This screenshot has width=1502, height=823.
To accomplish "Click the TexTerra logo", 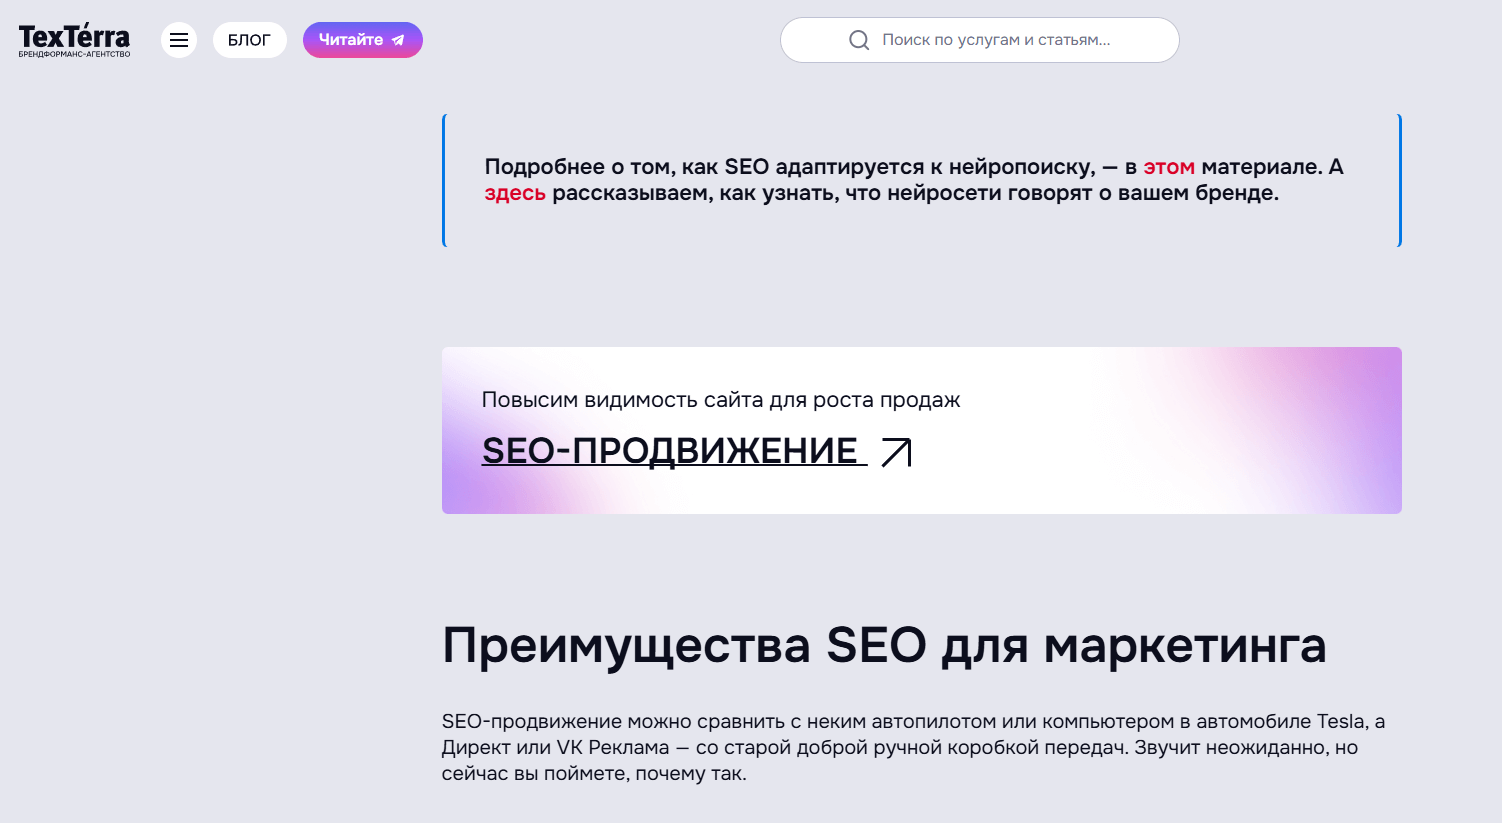I will pos(74,37).
